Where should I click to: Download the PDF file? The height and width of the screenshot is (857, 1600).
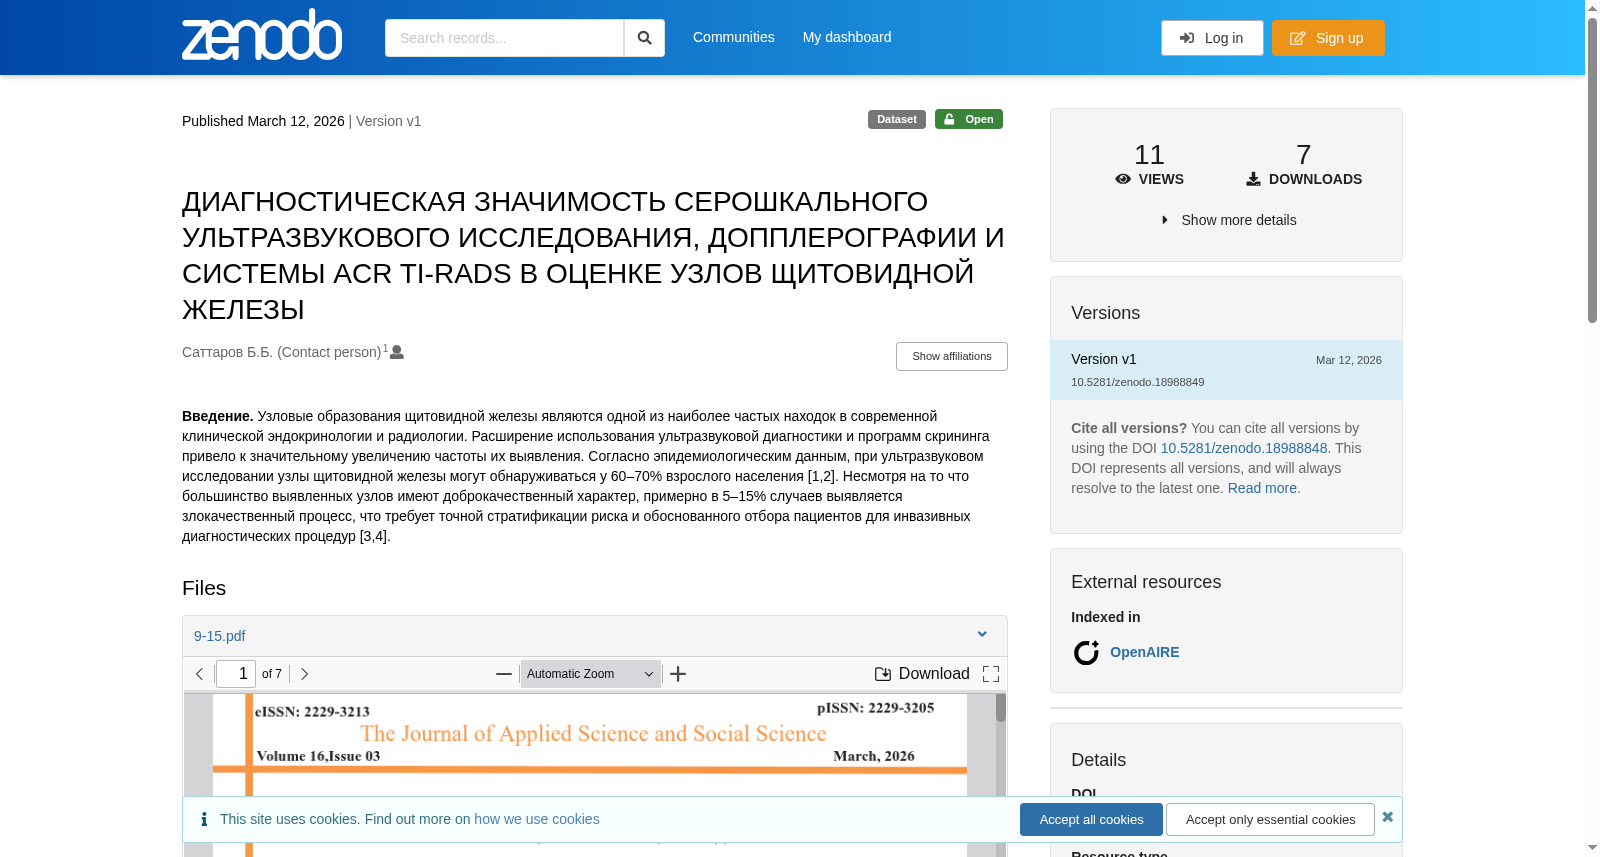pos(922,674)
